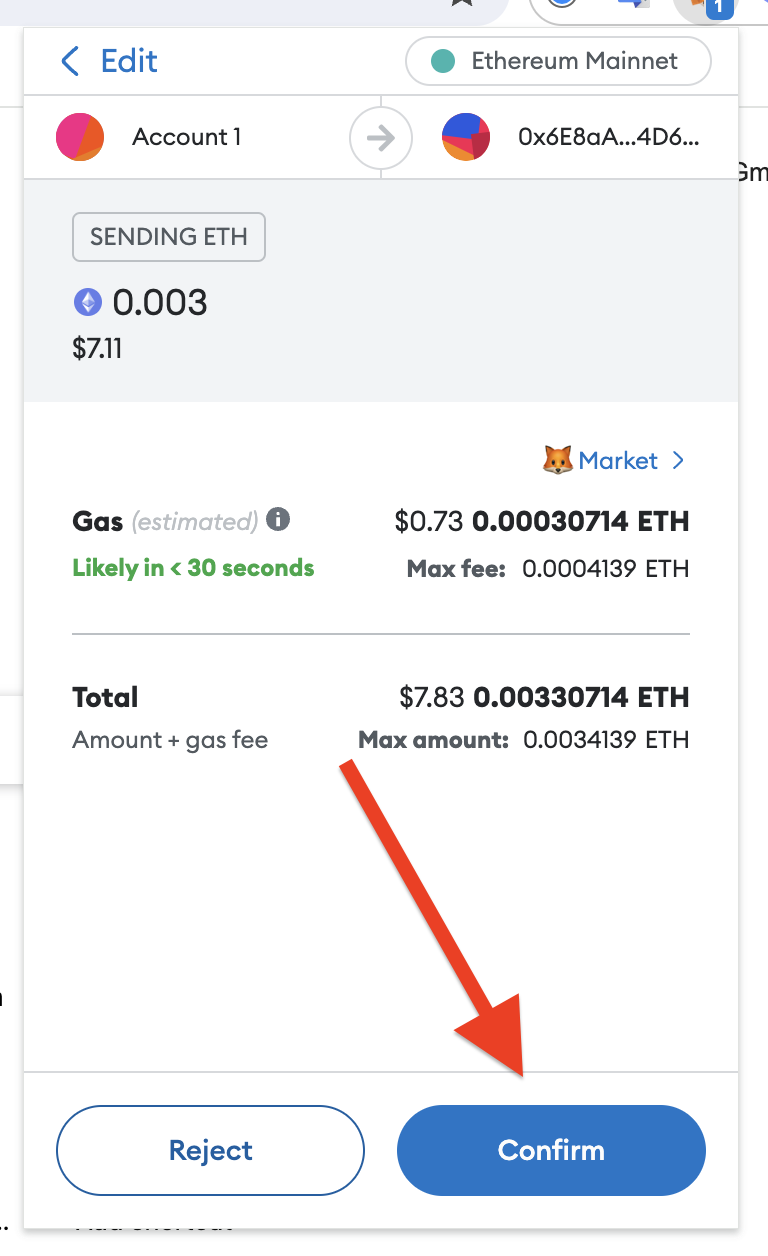Click the Account 1 avatar icon
Viewport: 768px width, 1256px height.
pyautogui.click(x=80, y=138)
